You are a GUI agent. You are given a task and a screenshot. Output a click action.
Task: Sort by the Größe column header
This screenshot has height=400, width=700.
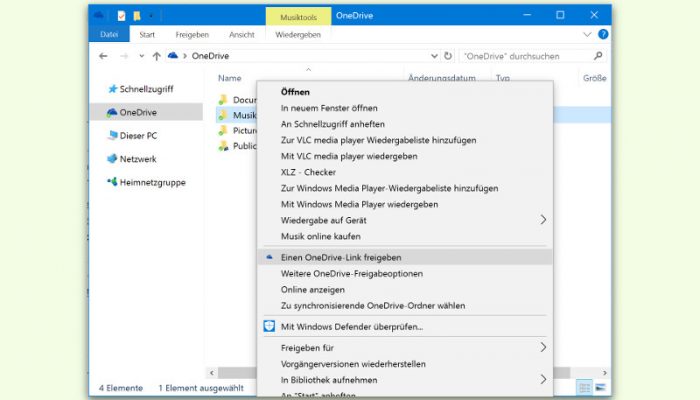[x=594, y=78]
